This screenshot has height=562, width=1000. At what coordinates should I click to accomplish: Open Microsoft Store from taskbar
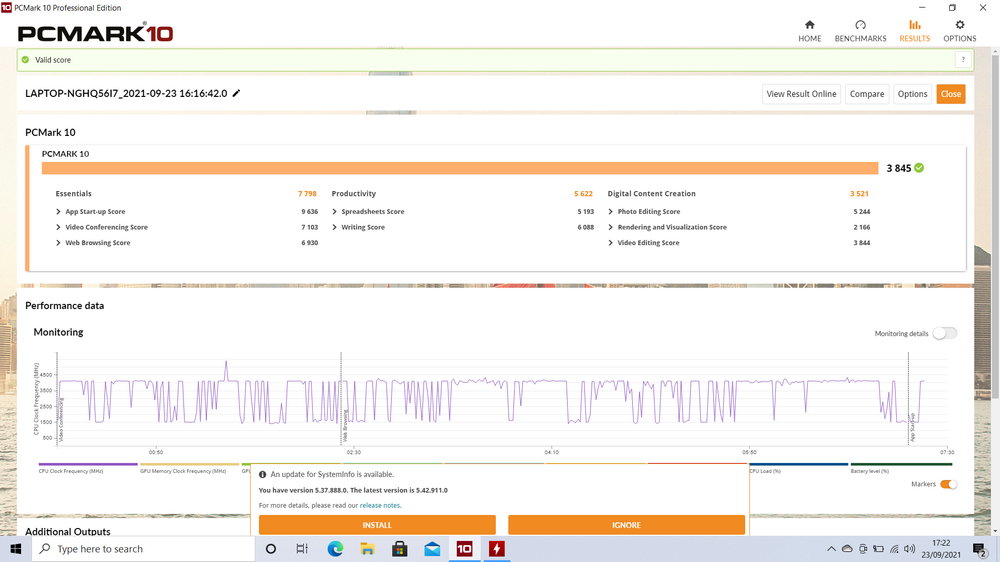(400, 549)
